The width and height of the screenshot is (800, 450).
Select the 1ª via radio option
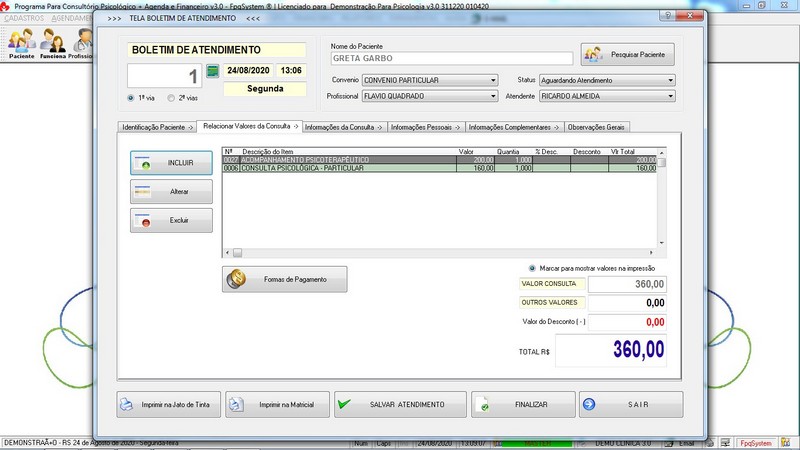[x=132, y=98]
